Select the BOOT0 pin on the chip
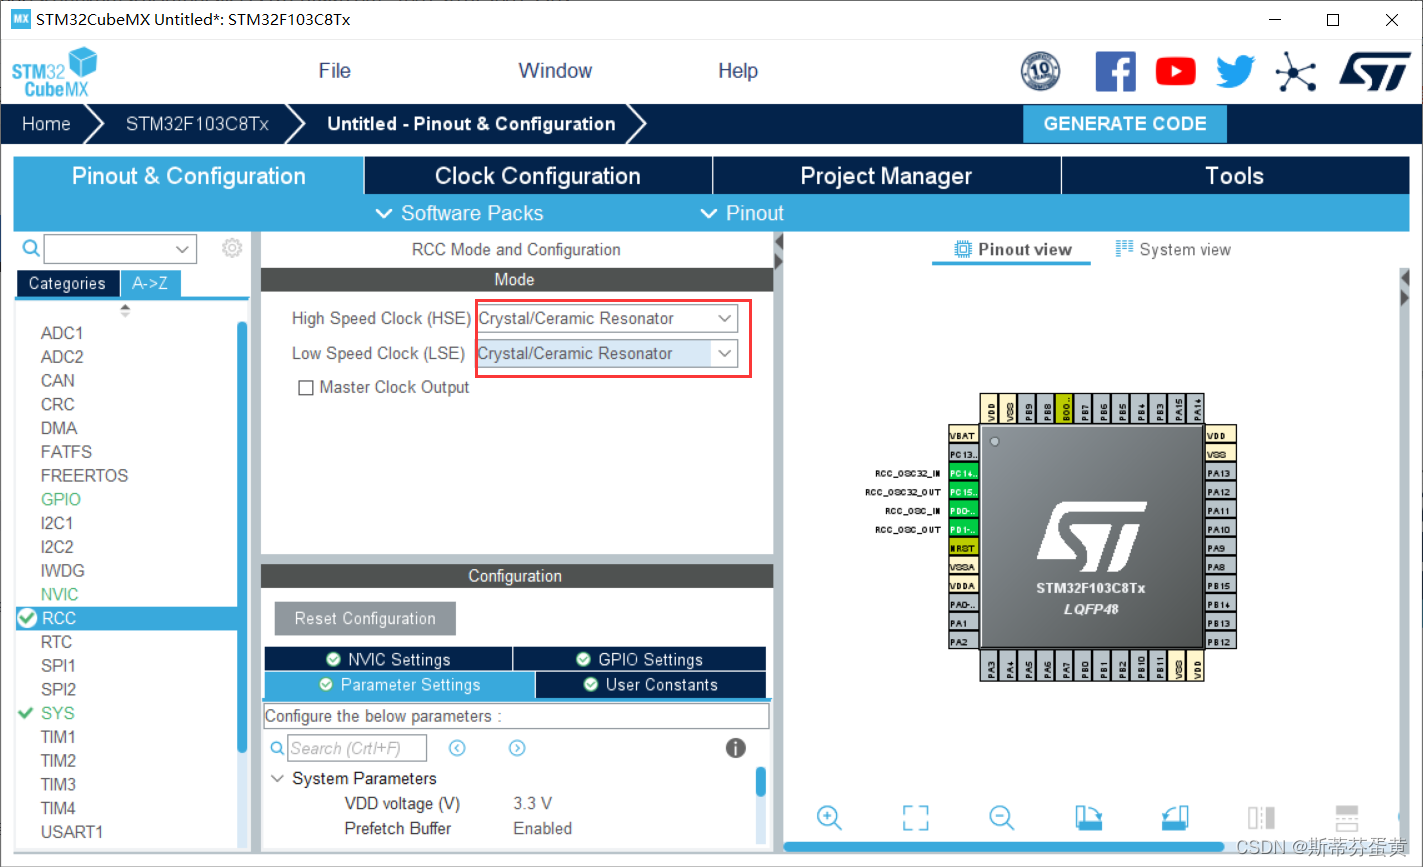The height and width of the screenshot is (867, 1423). [1066, 408]
